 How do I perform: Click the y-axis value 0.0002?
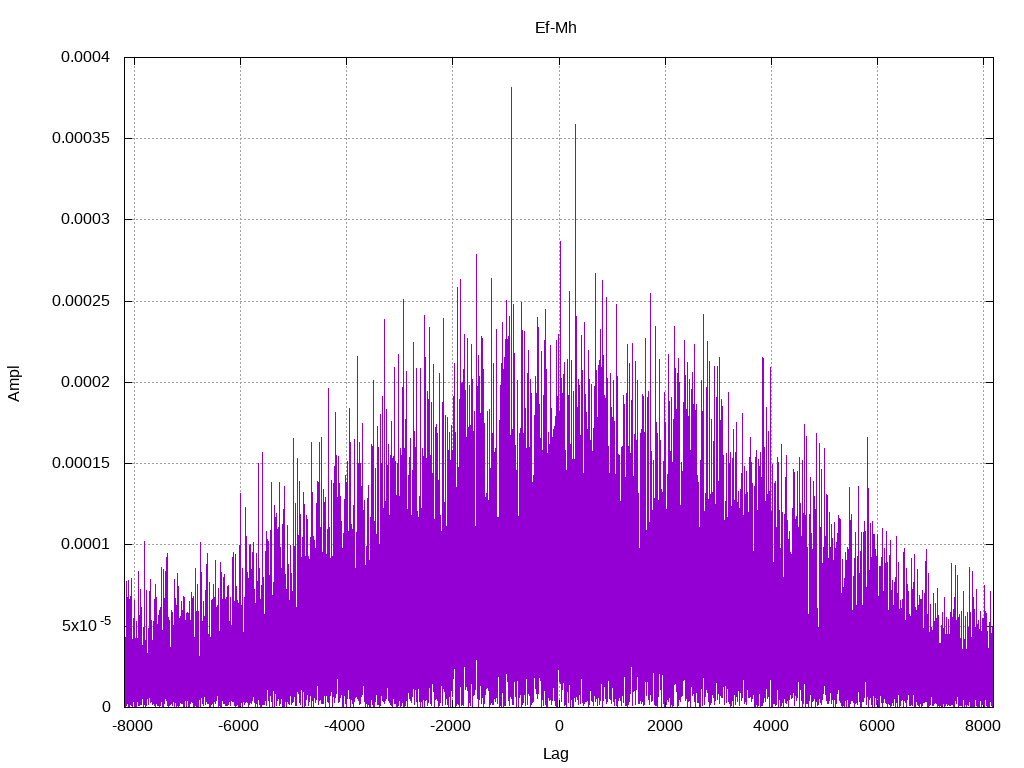coord(86,381)
